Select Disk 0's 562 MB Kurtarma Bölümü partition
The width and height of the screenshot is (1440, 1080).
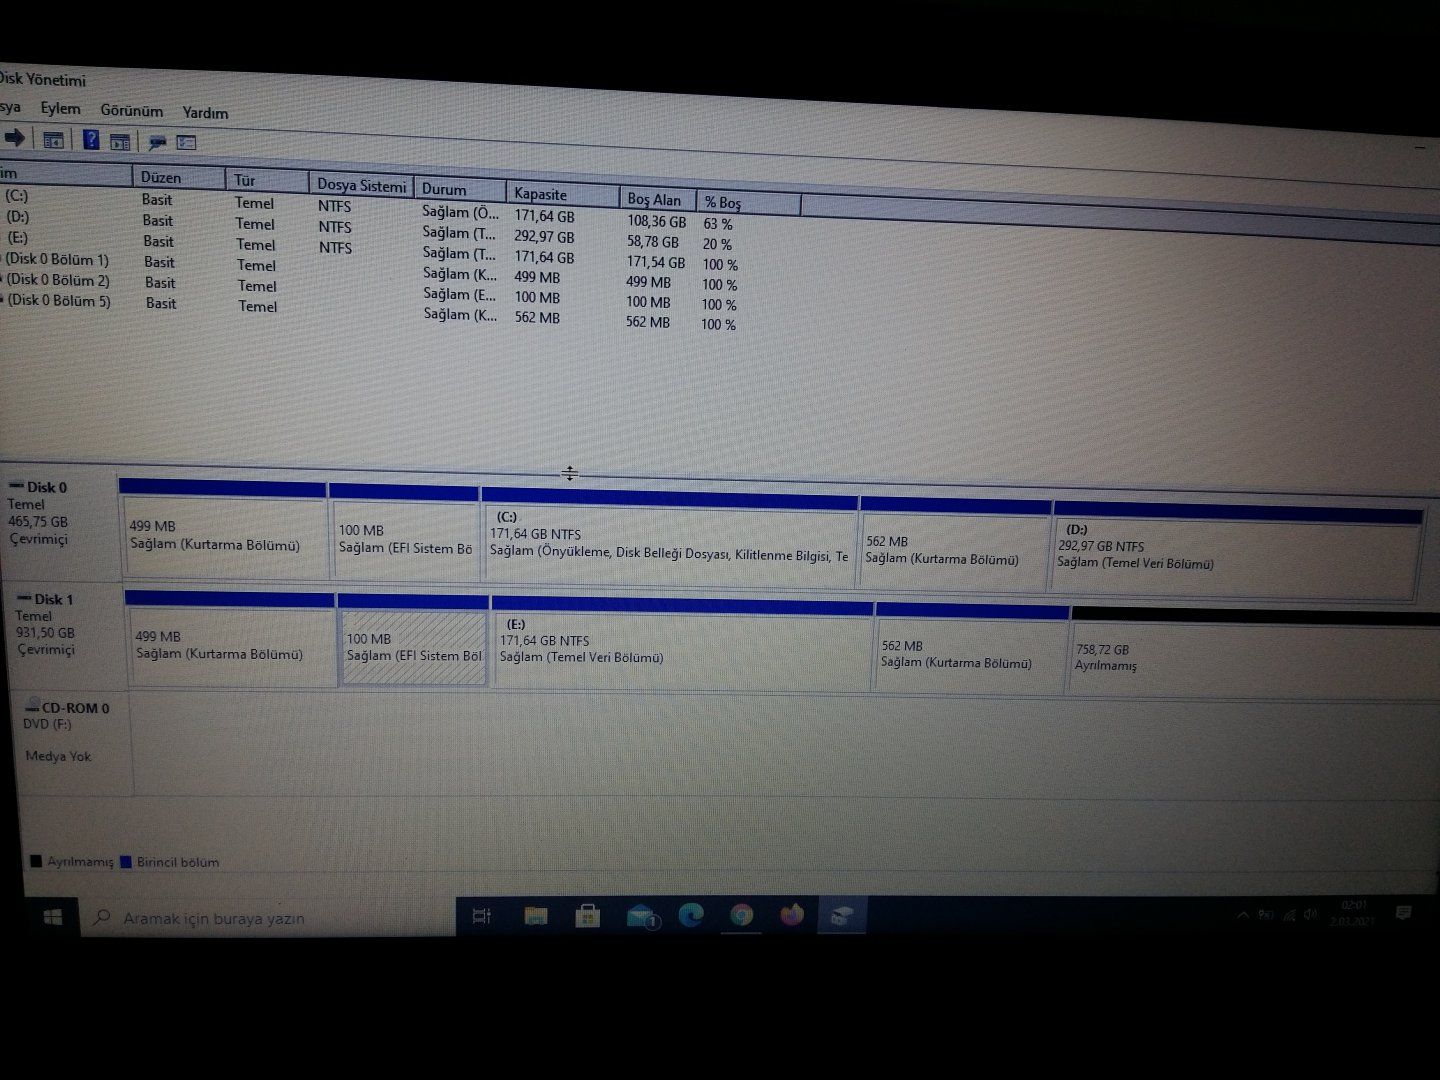(955, 547)
